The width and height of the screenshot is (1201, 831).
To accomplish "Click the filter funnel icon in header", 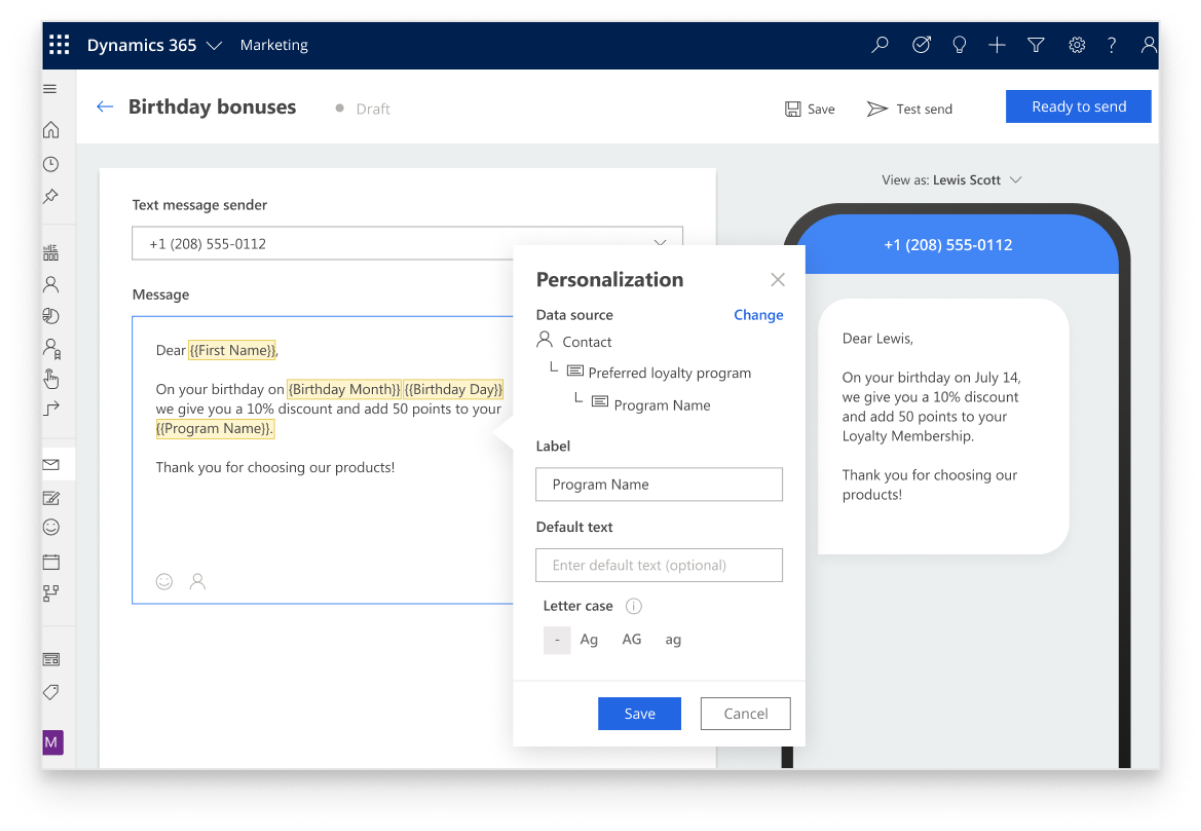I will point(1036,45).
